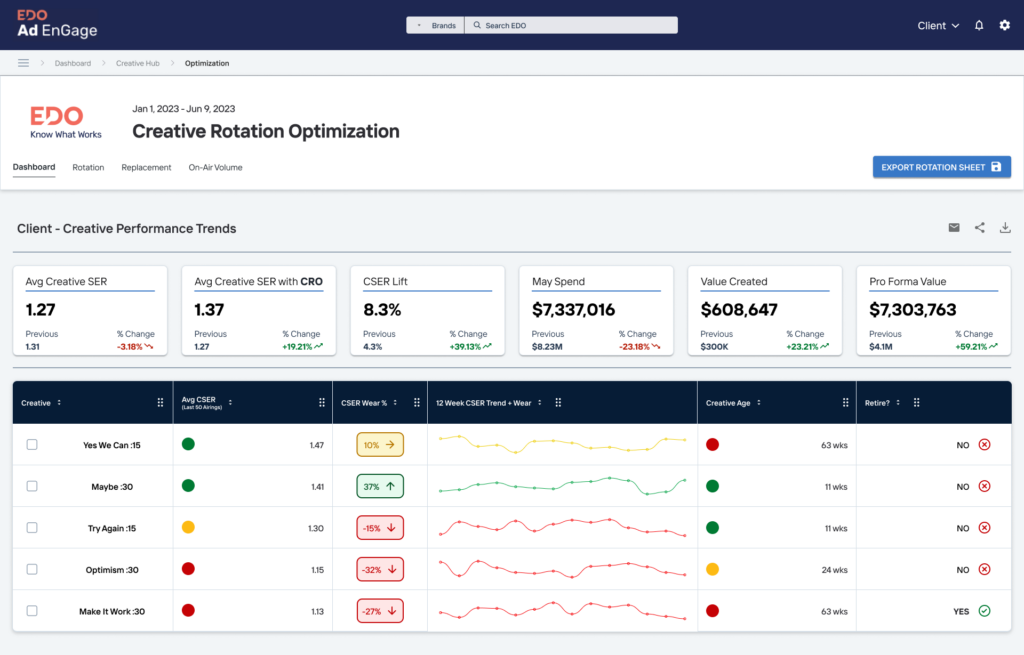Open notifications via the bell icon
Viewport: 1024px width, 655px height.
tap(978, 25)
